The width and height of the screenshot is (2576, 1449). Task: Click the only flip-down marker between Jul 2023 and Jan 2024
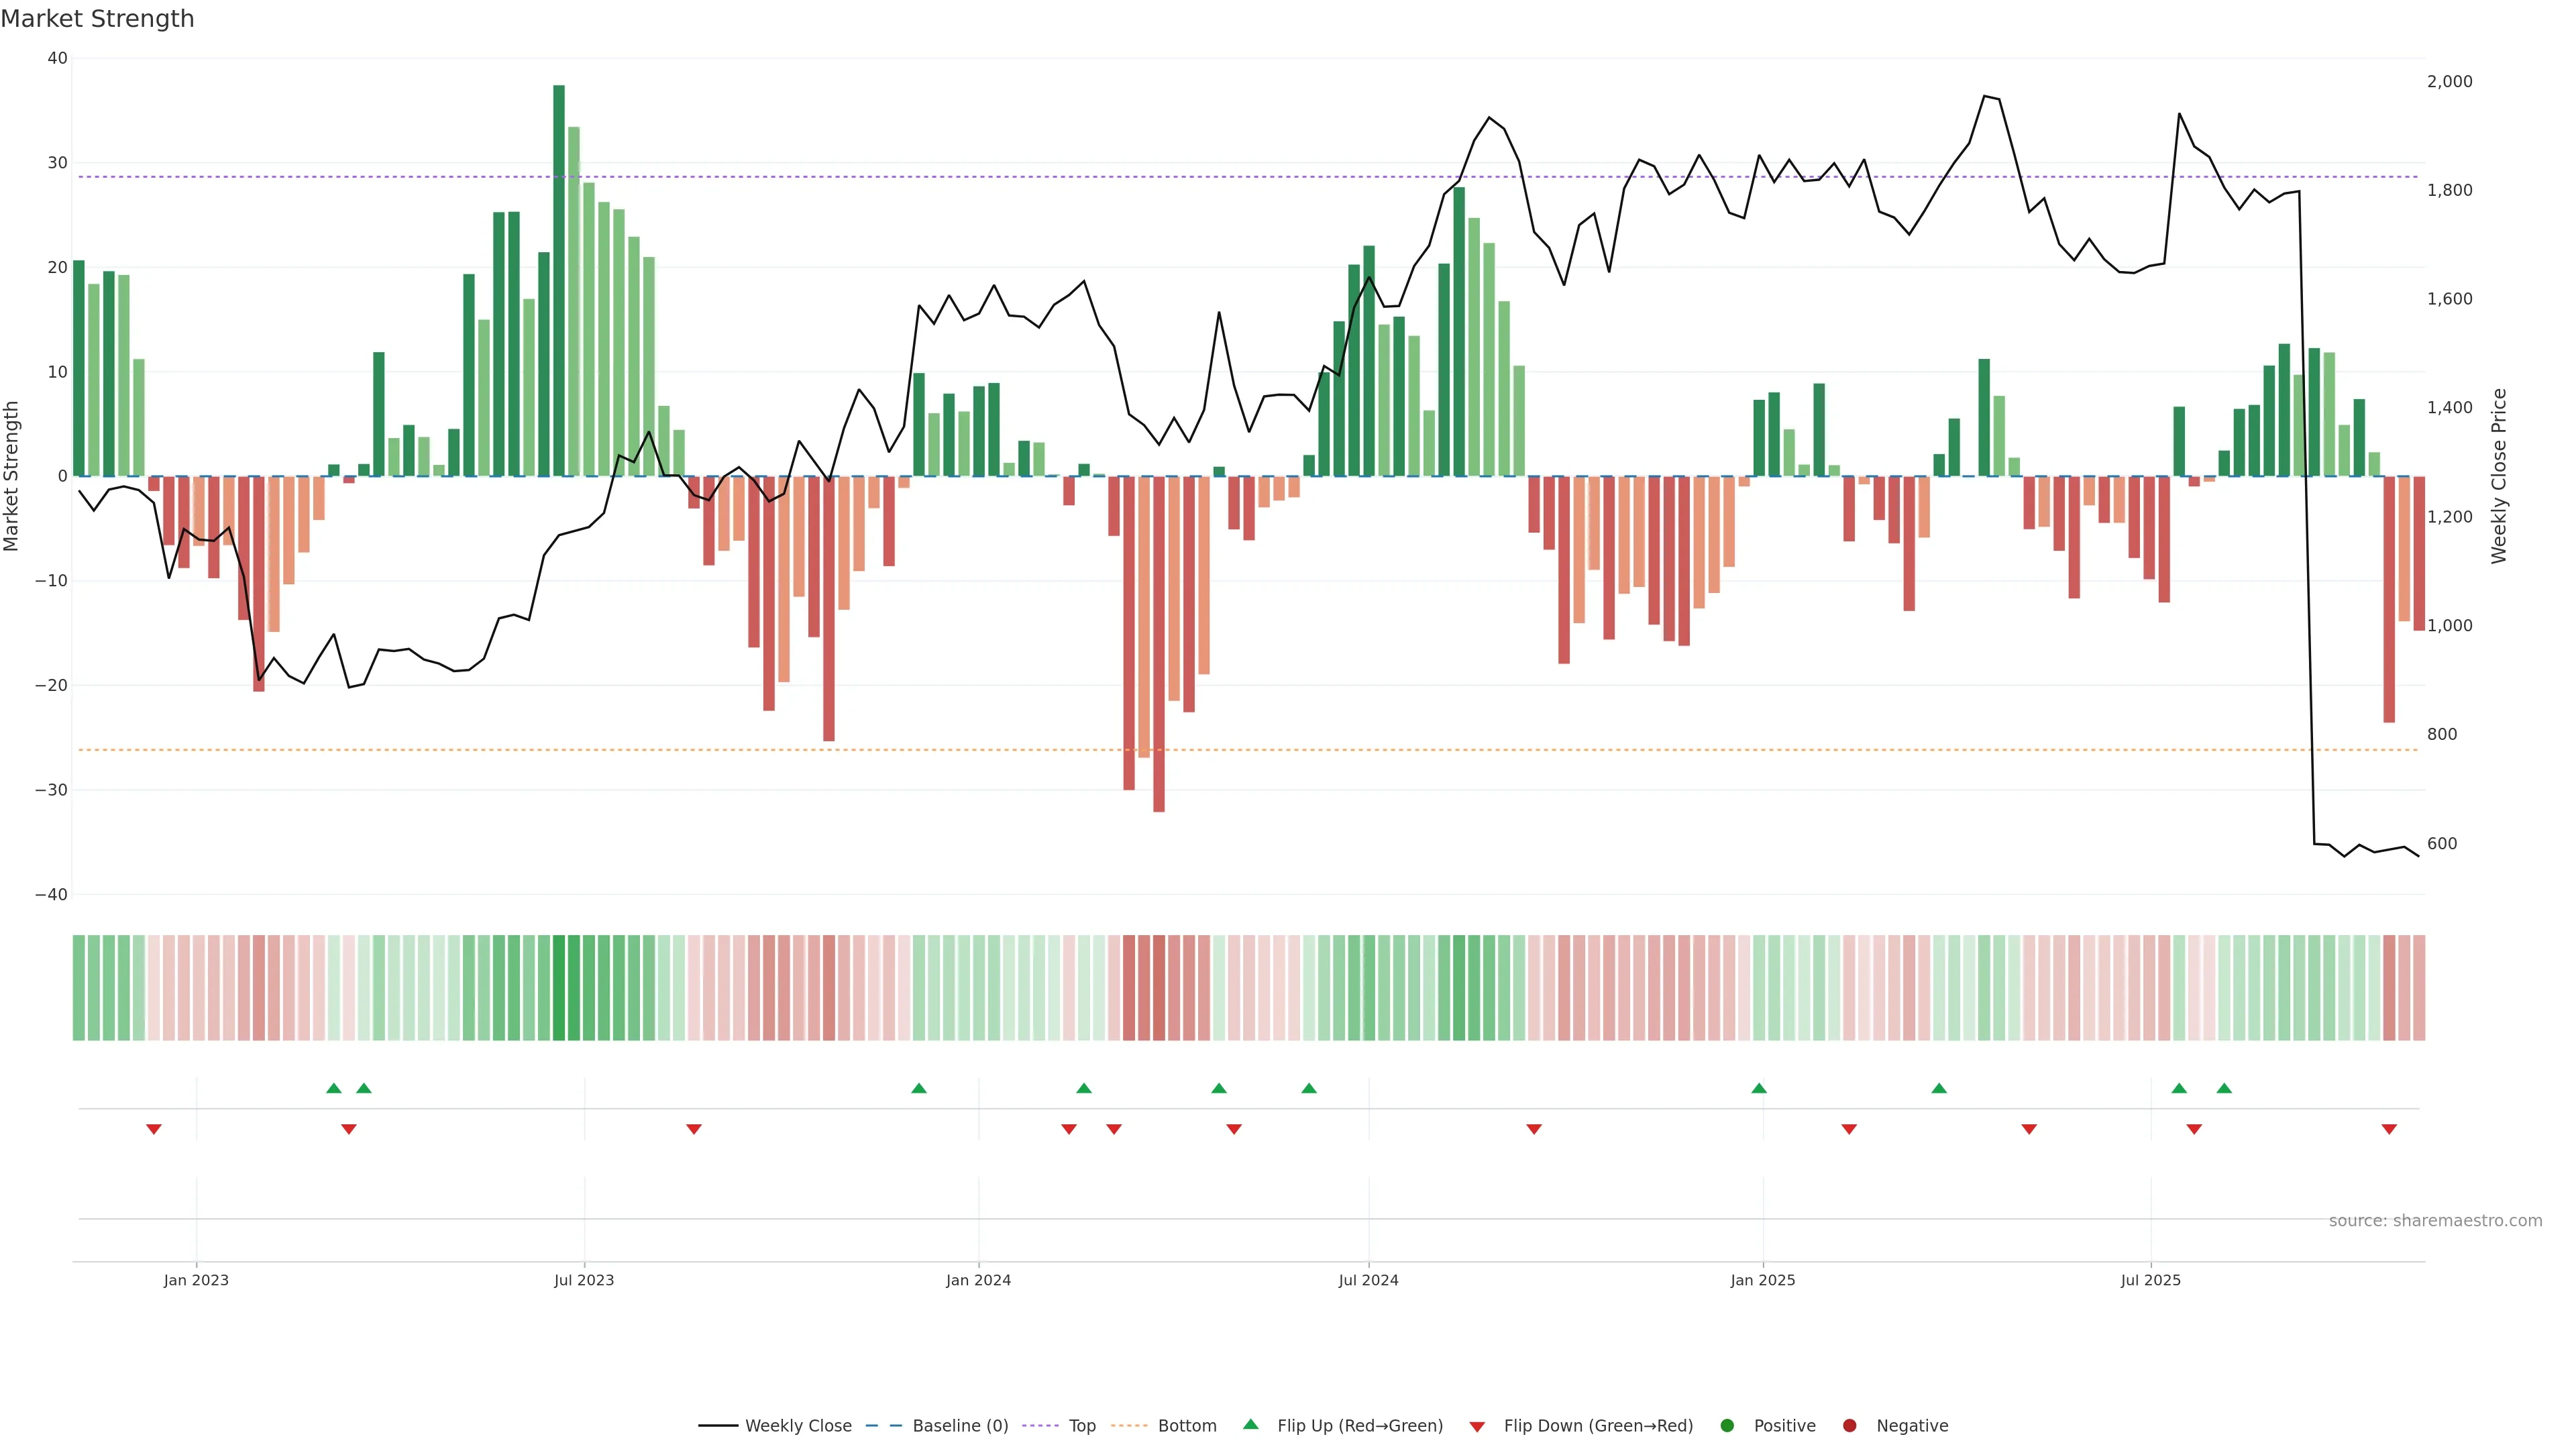tap(694, 1129)
